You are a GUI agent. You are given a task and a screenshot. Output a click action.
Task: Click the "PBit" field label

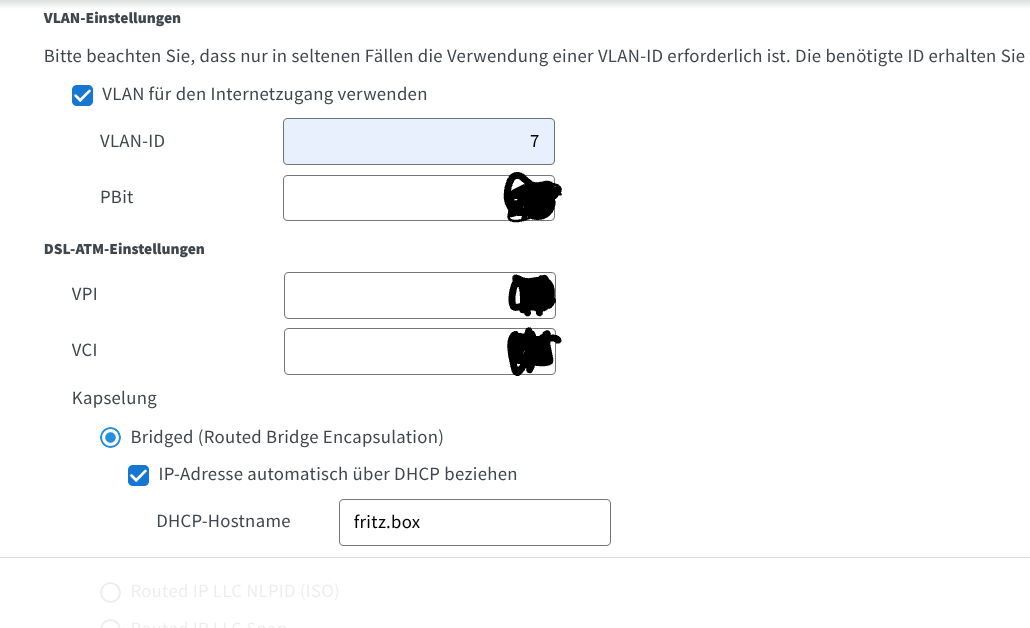[116, 198]
